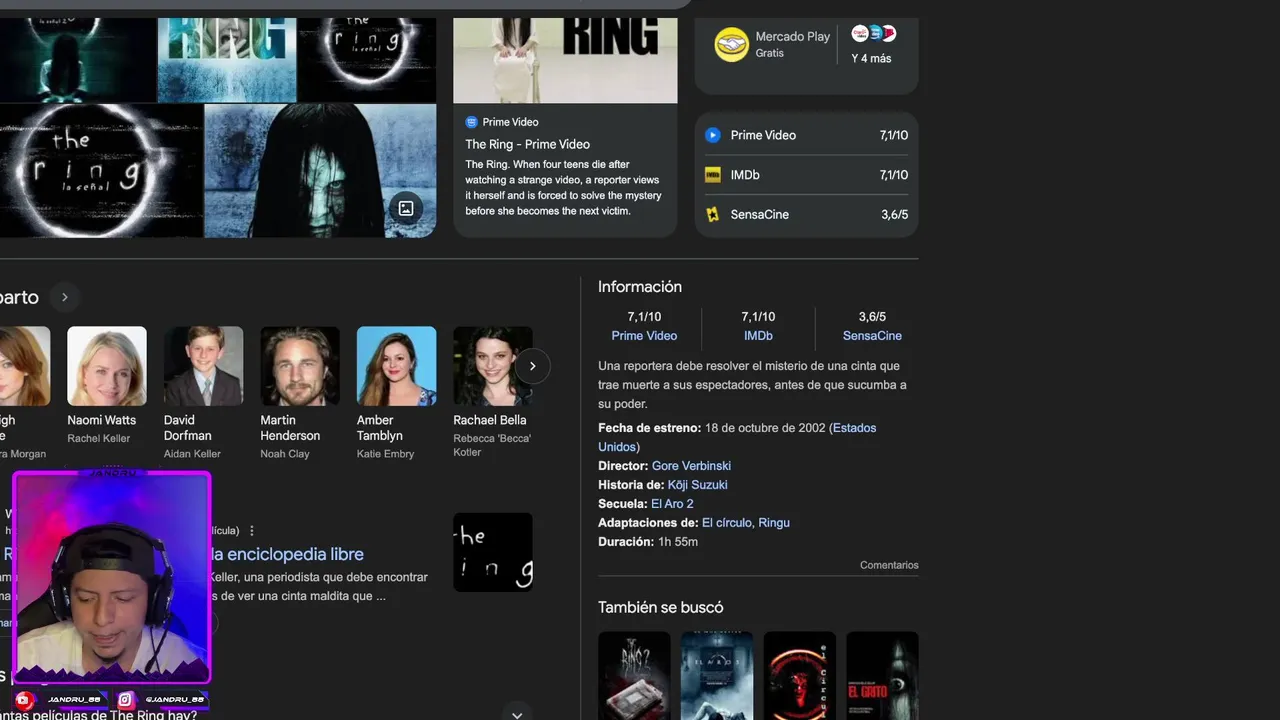Click the SensaCine logo icon in ratings
1280x720 pixels.
pos(713,214)
